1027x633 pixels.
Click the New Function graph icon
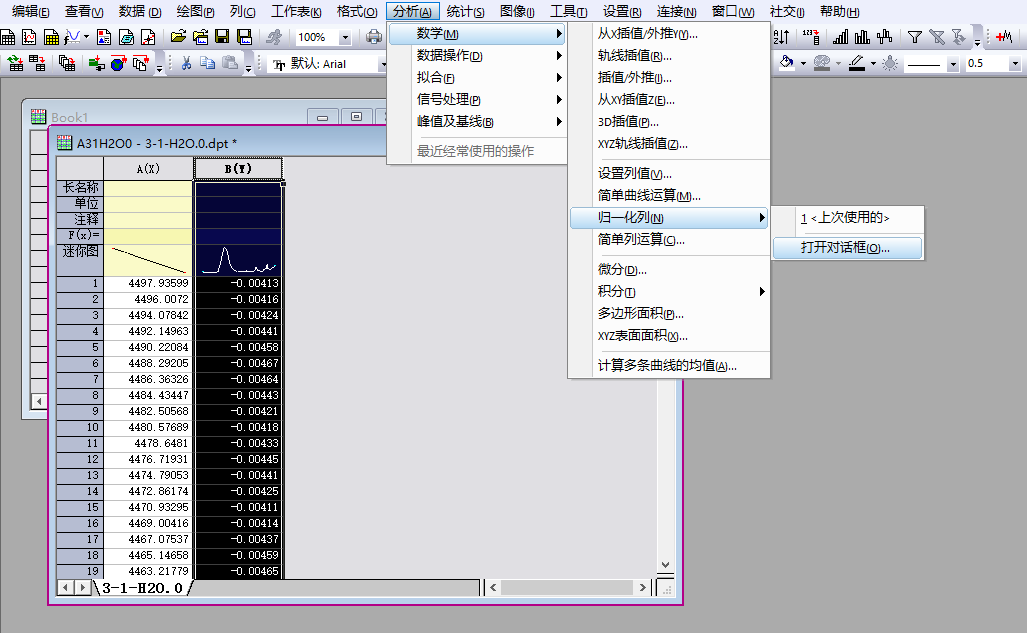(72, 37)
